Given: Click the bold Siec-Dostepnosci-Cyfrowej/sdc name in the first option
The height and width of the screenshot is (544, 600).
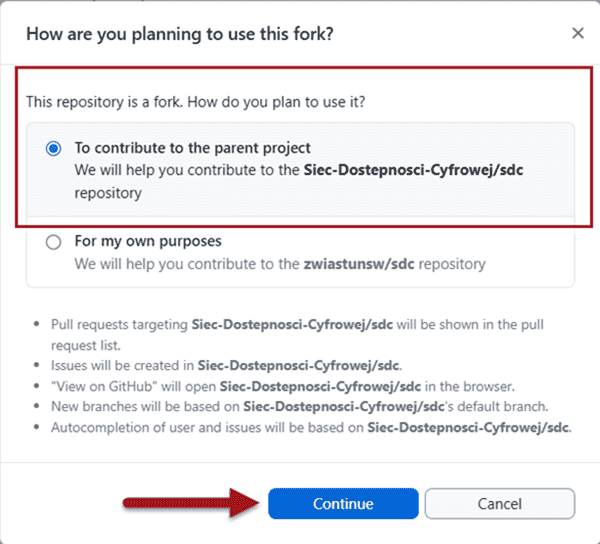Looking at the screenshot, I should pos(413,170).
